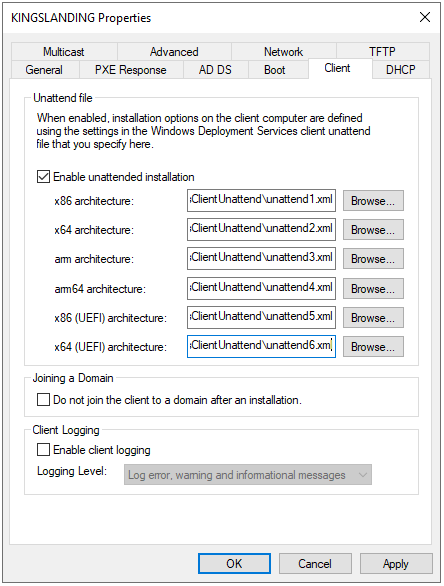The image size is (444, 586).
Task: Uncheck Enable unattended installation checkbox
Action: point(43,176)
